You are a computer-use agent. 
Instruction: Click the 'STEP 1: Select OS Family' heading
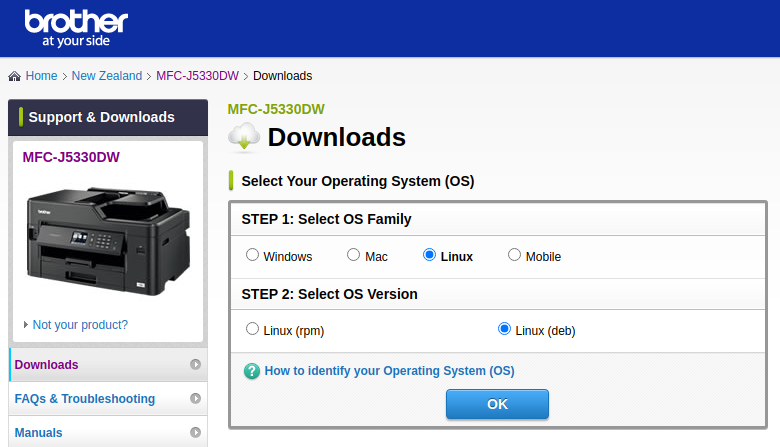tap(326, 219)
